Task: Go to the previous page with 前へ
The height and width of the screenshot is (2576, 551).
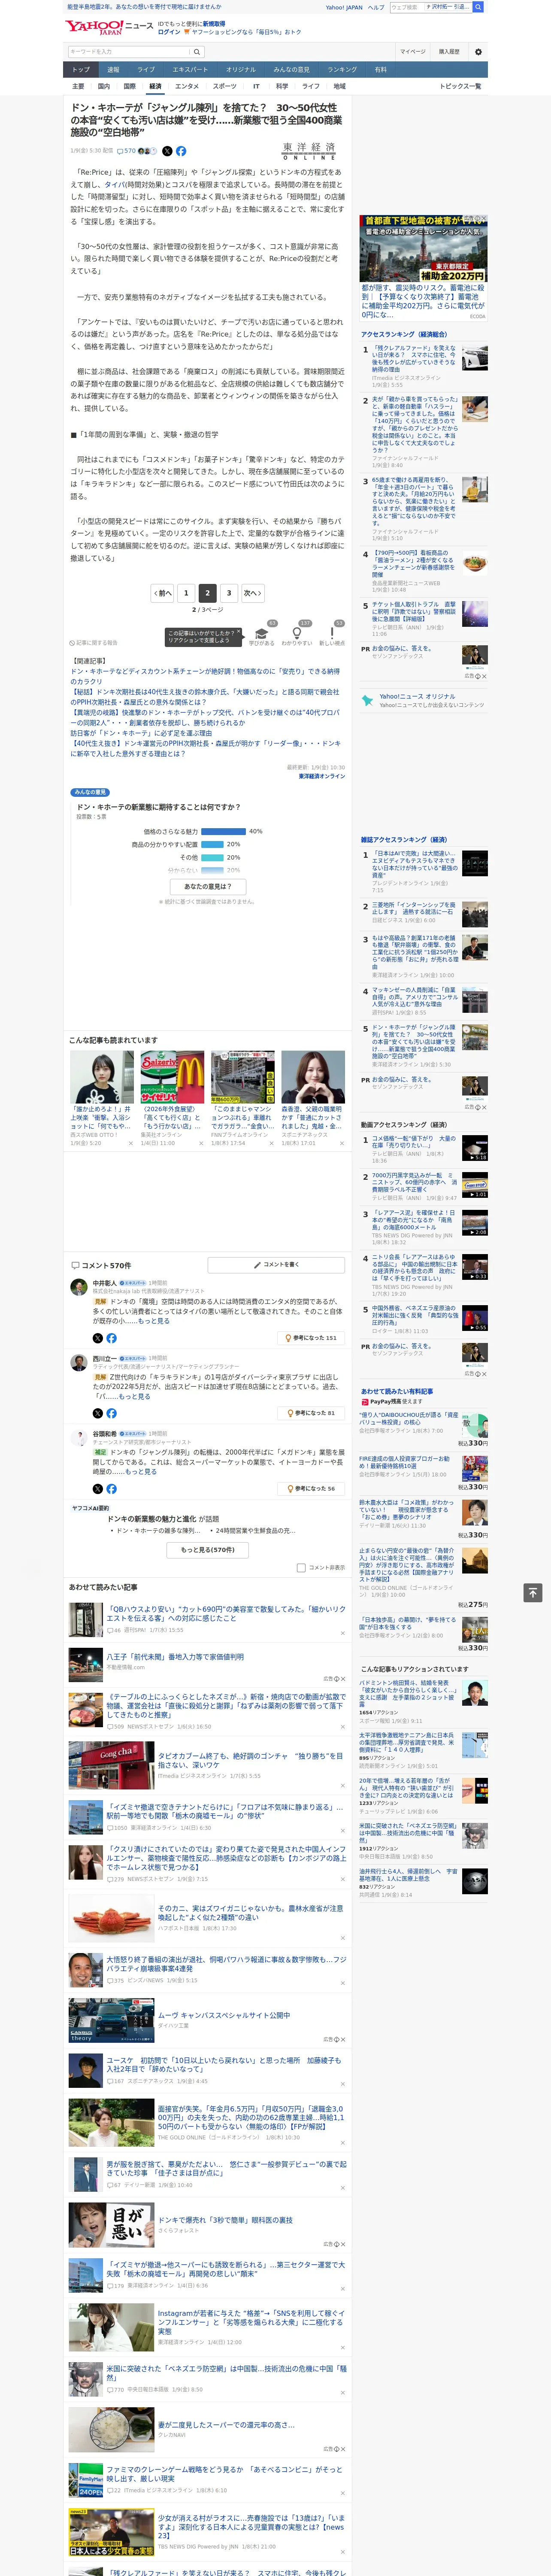Action: pos(163,592)
